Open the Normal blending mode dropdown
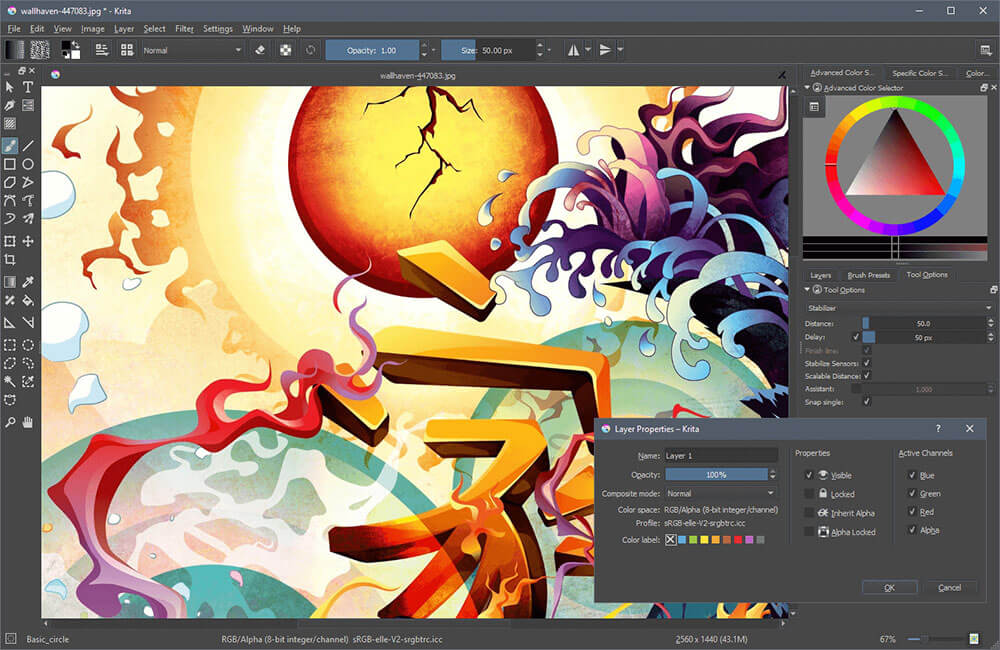The width and height of the screenshot is (1000, 650). 192,50
